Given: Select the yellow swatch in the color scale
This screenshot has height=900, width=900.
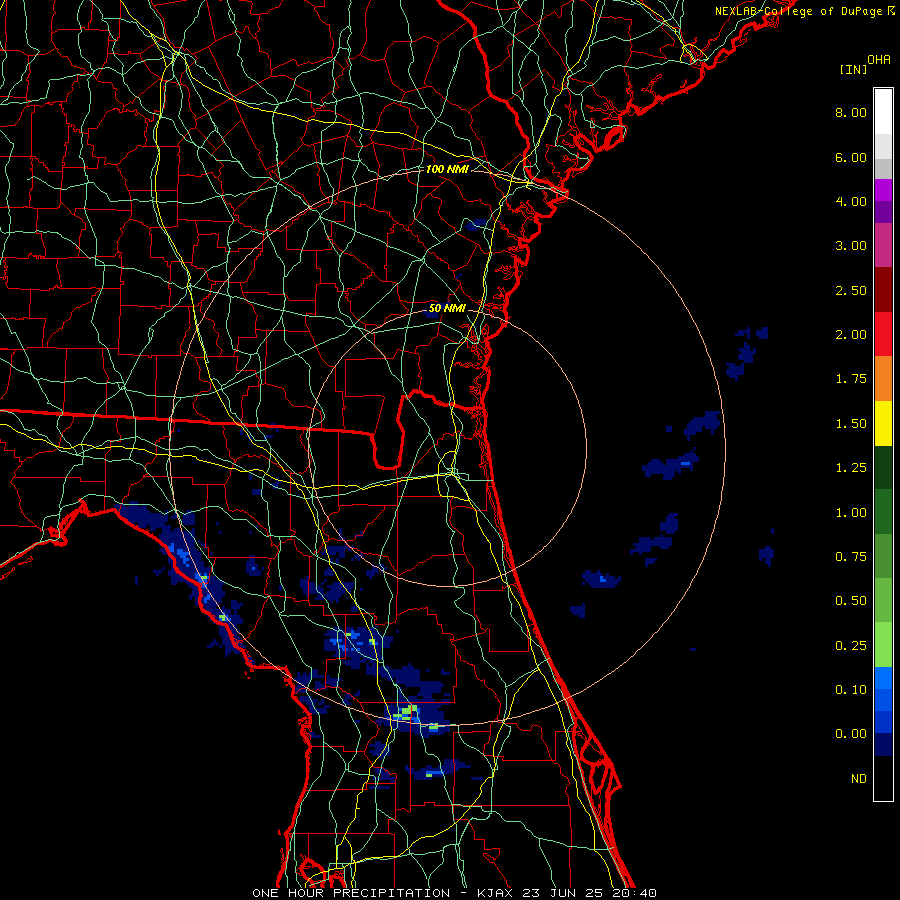Looking at the screenshot, I should pyautogui.click(x=883, y=424).
